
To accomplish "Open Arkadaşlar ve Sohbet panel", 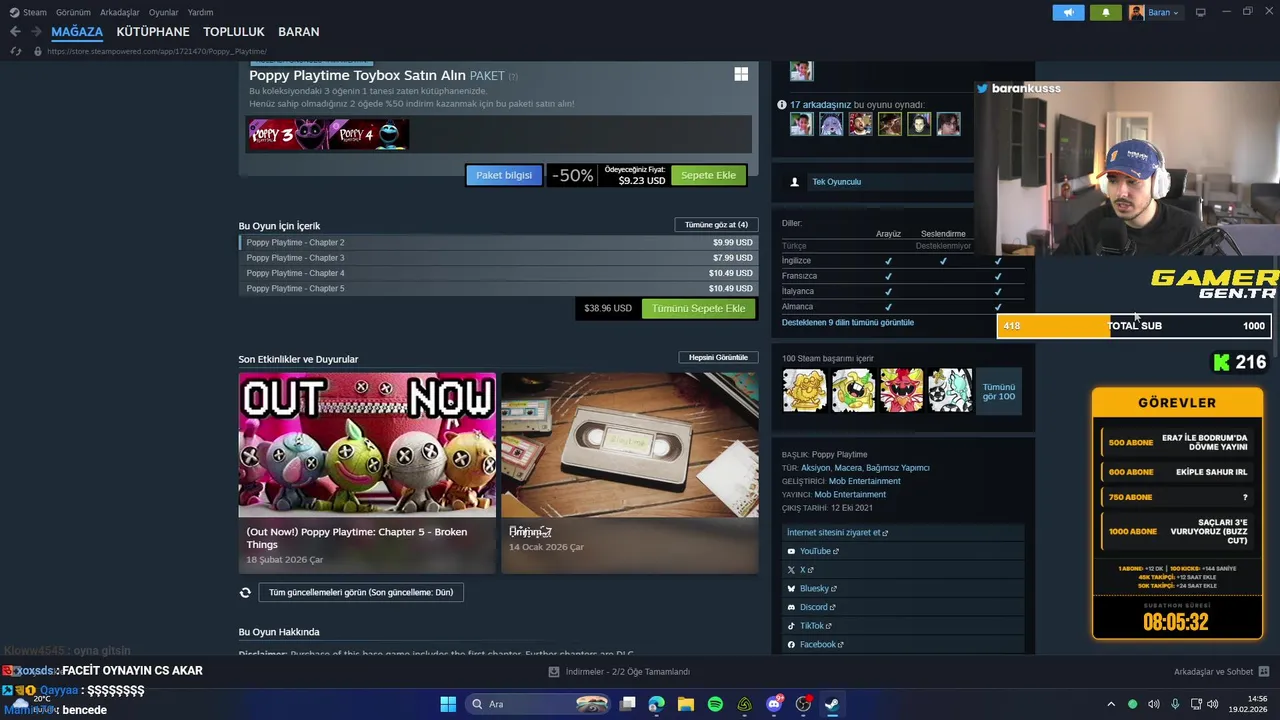I will [1221, 672].
